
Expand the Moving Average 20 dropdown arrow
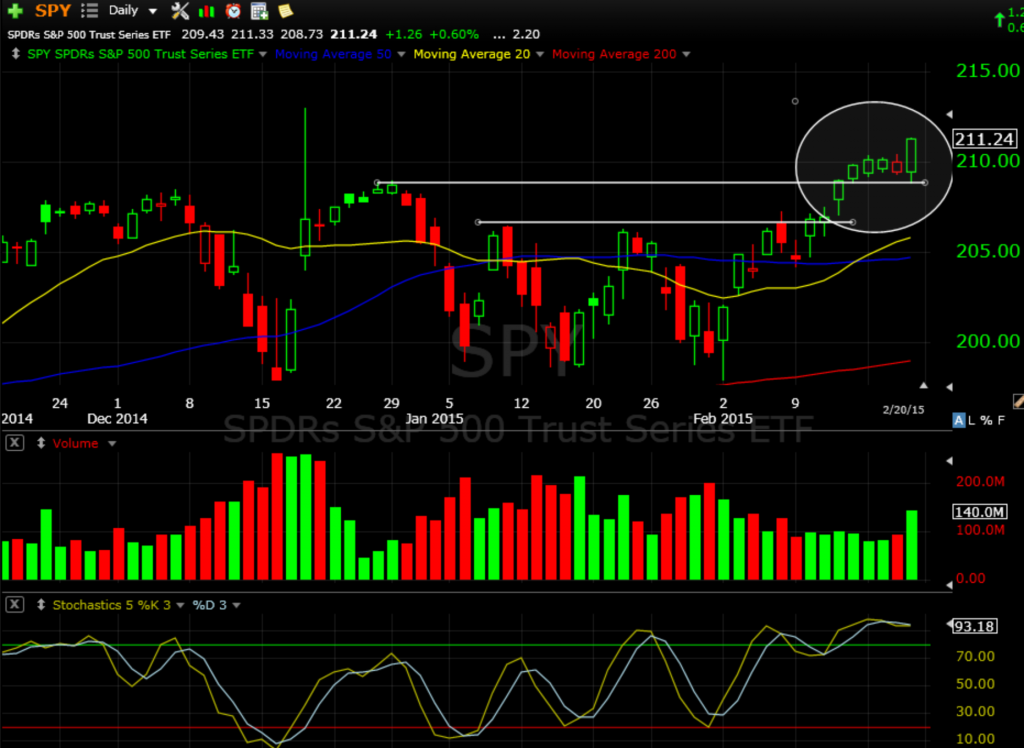[539, 54]
